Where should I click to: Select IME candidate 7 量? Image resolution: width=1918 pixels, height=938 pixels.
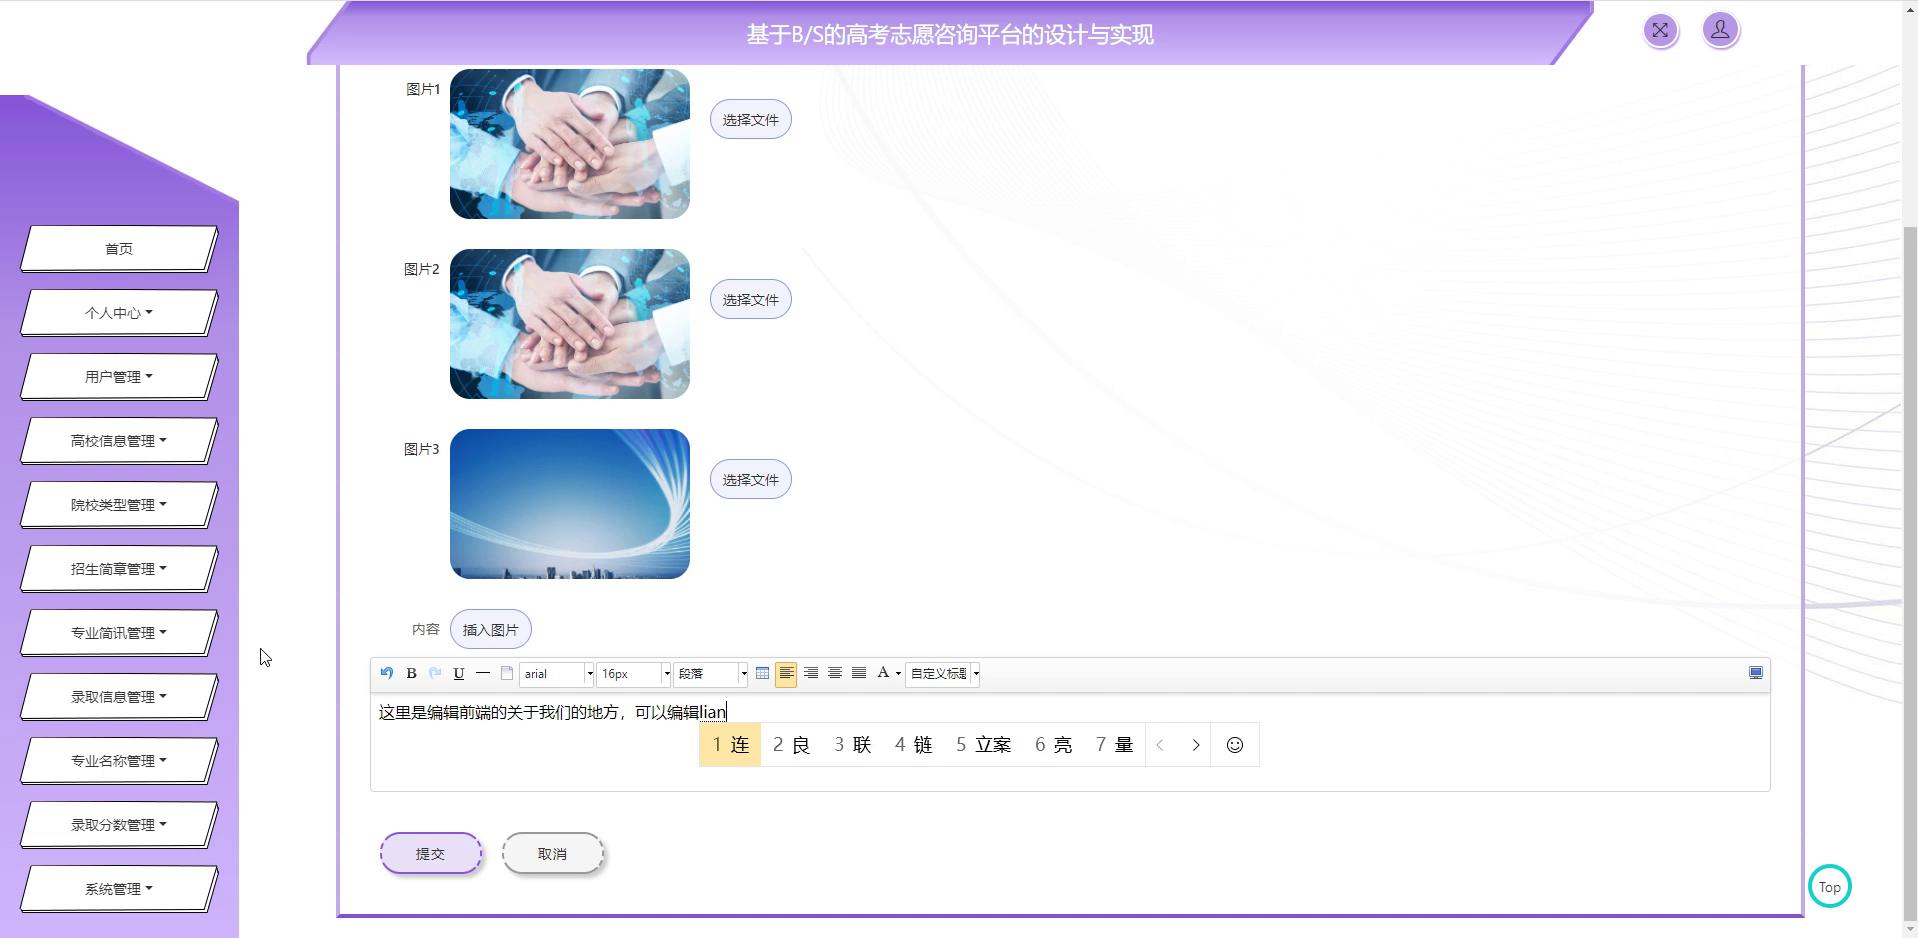click(x=1115, y=745)
